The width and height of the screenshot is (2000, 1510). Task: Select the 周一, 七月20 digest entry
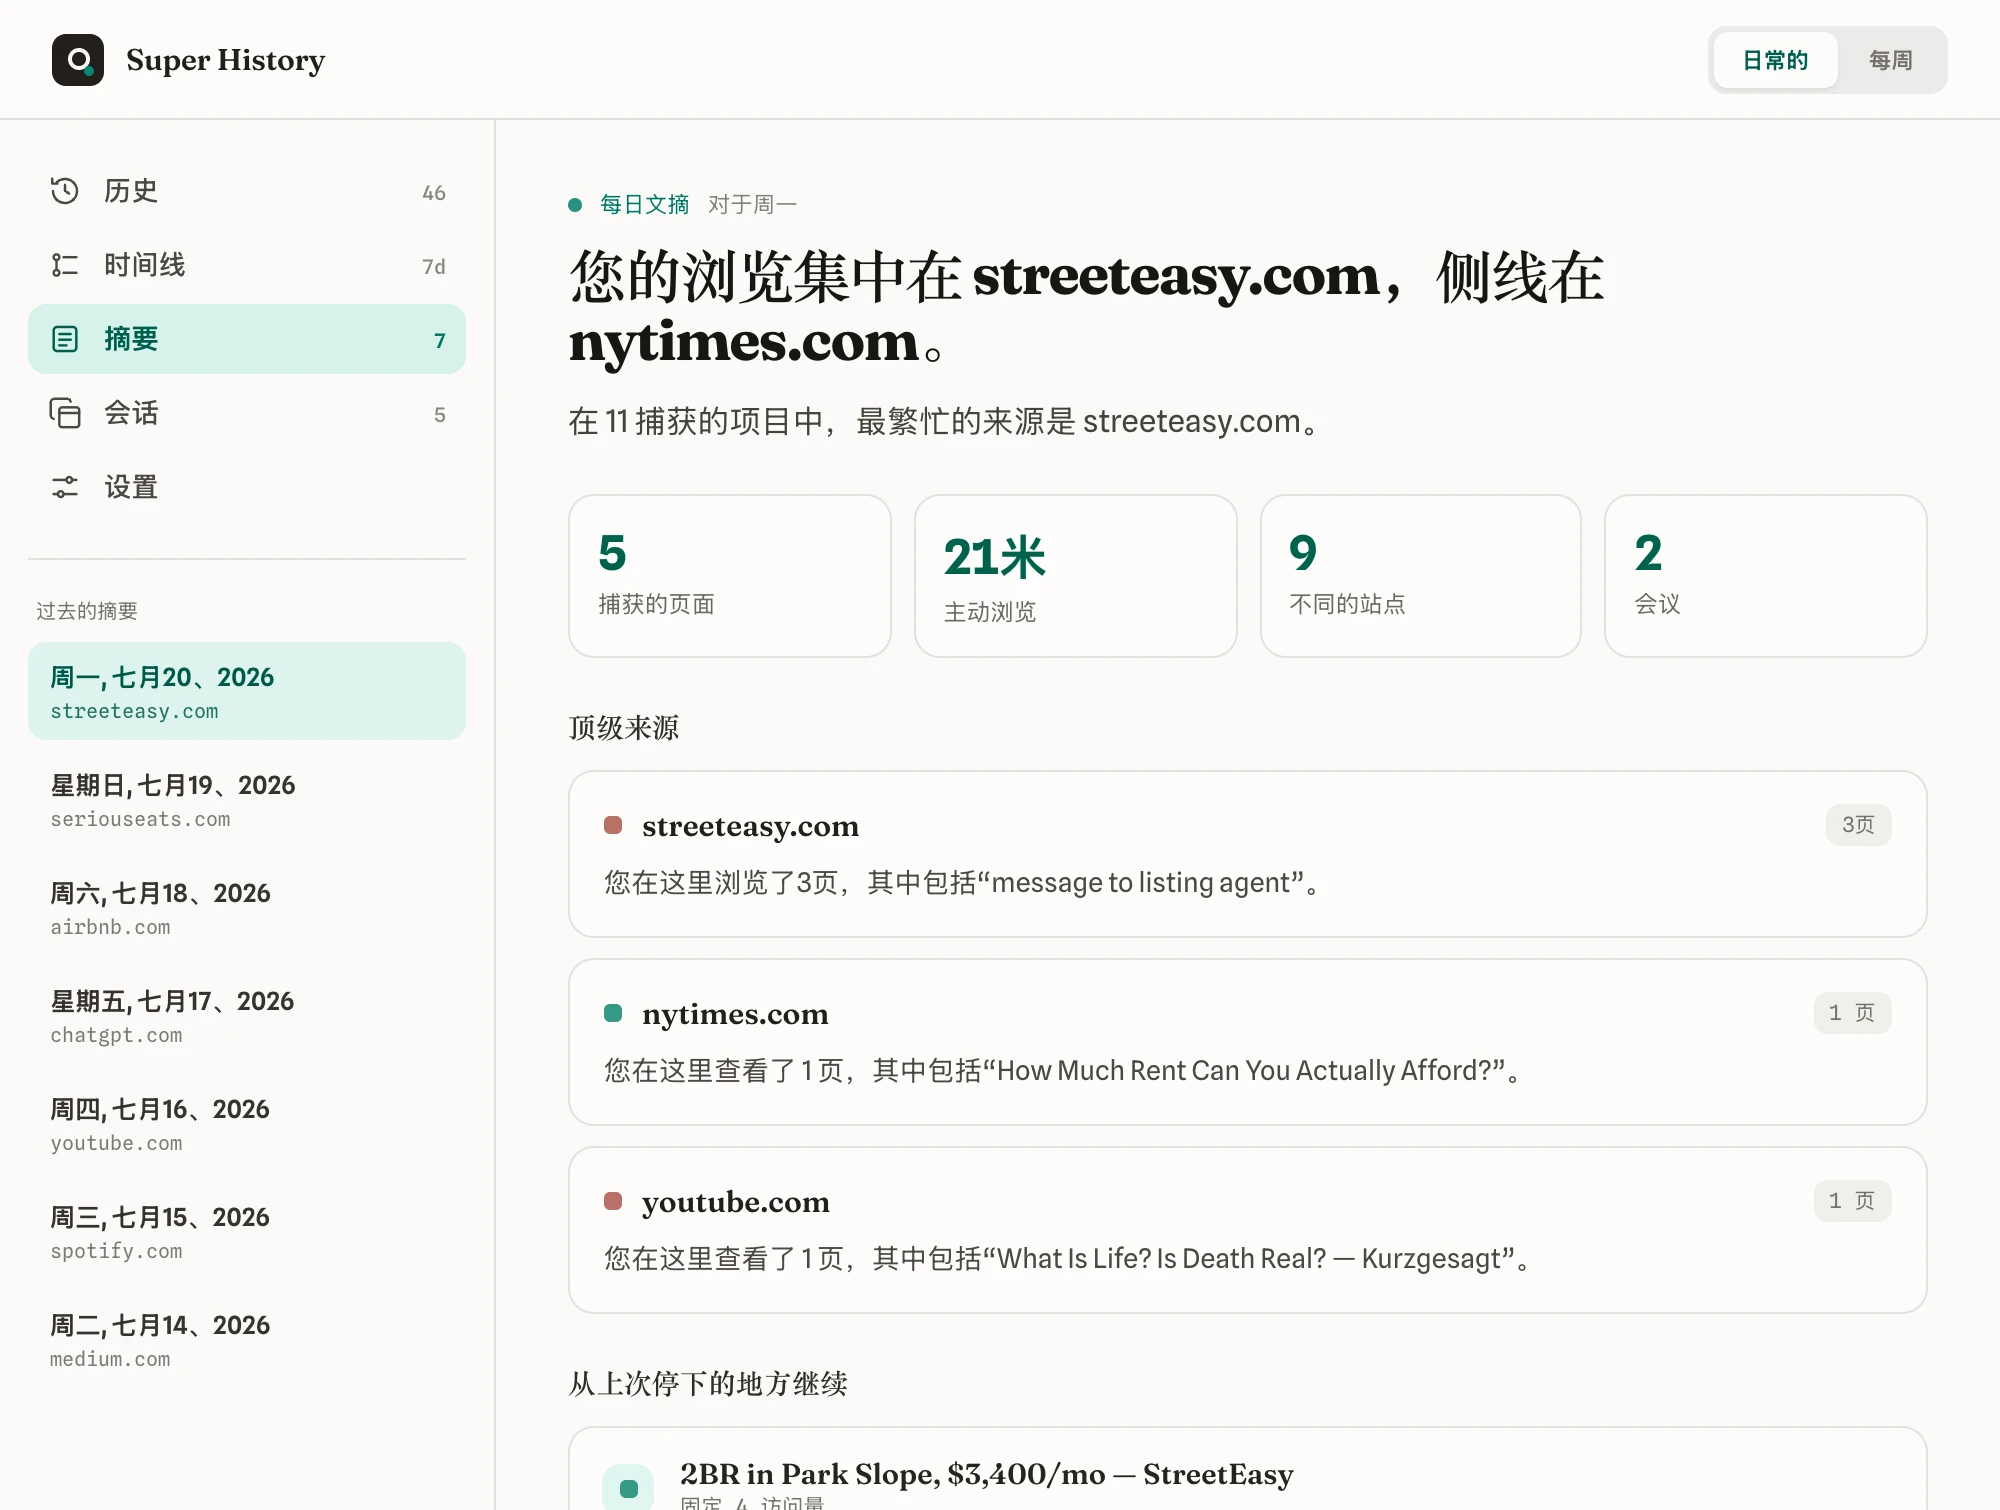coord(247,691)
